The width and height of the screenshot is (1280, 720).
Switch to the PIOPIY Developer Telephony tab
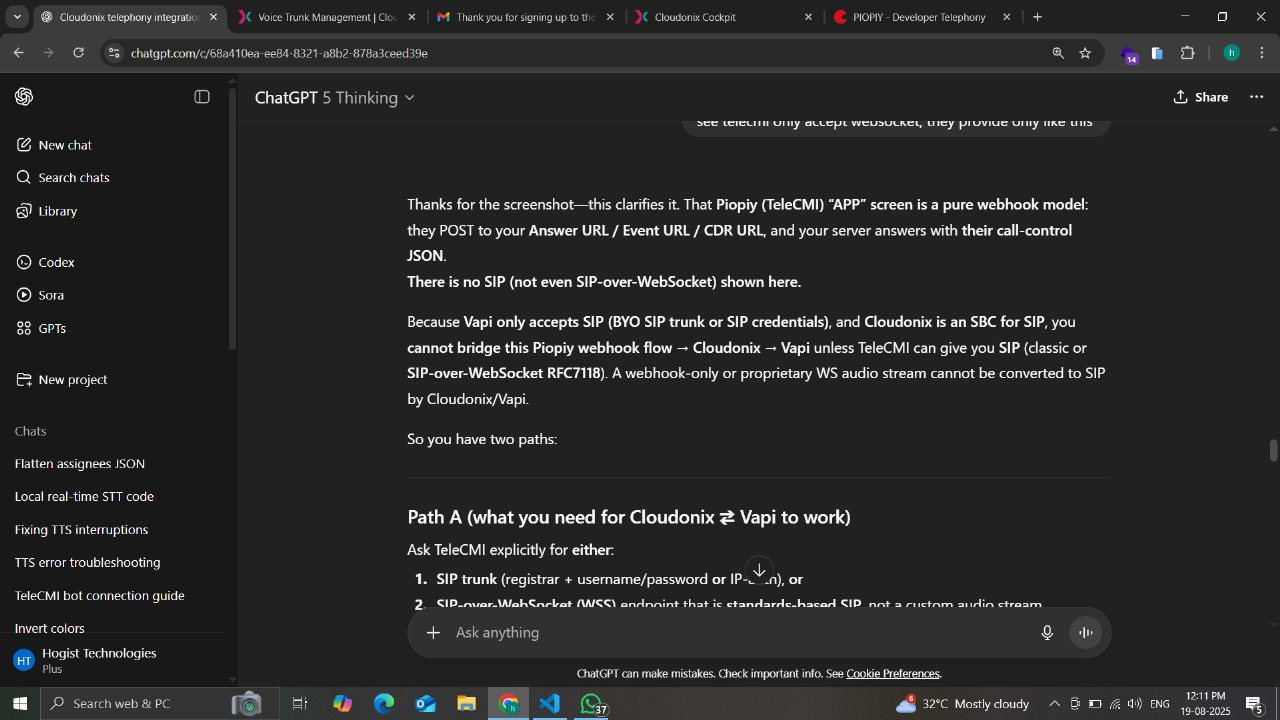[918, 17]
